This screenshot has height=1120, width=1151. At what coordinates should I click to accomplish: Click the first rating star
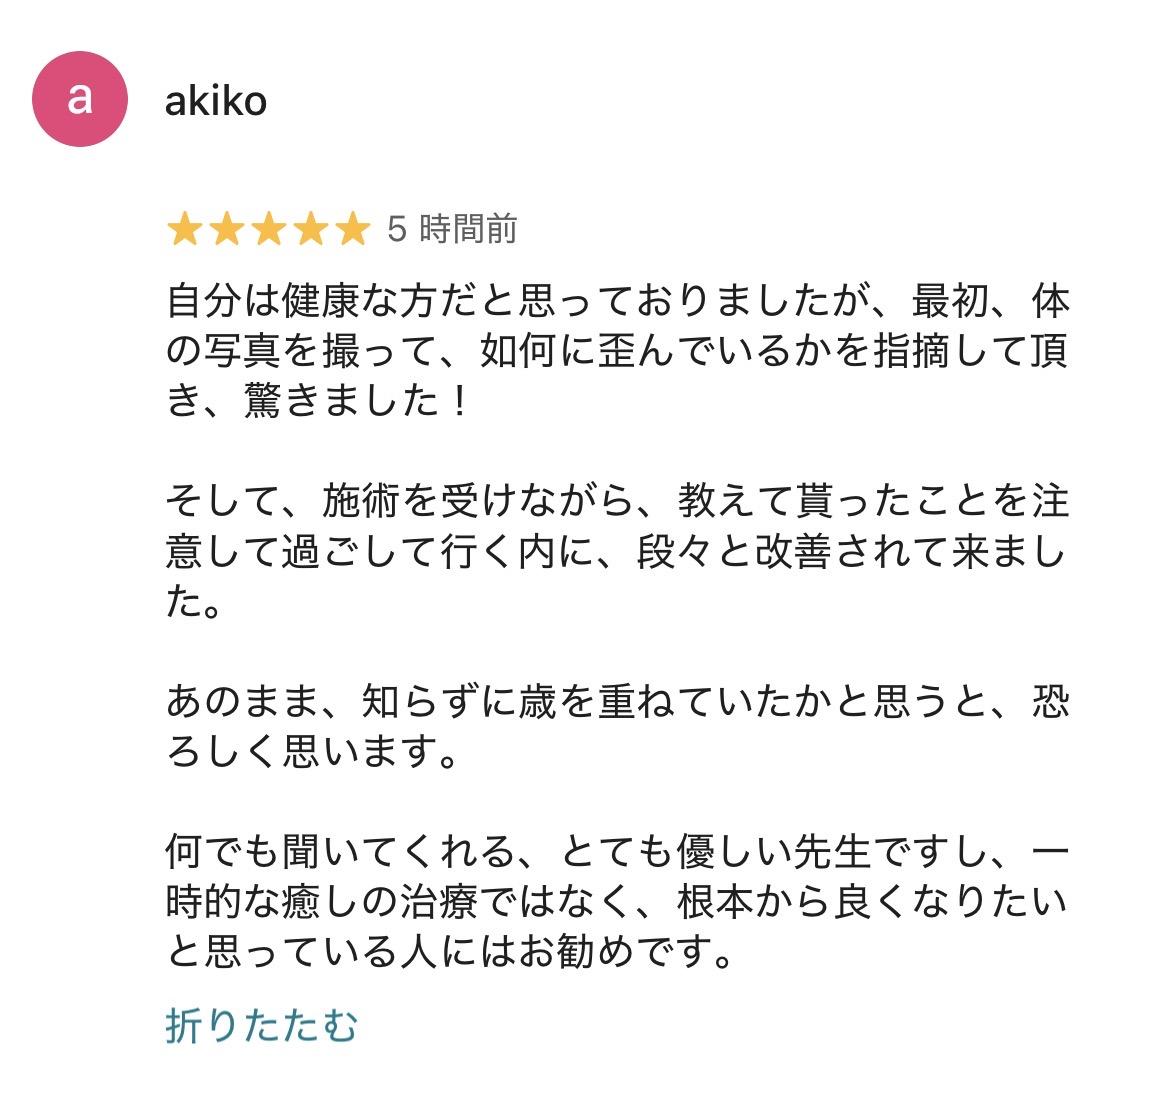point(185,228)
